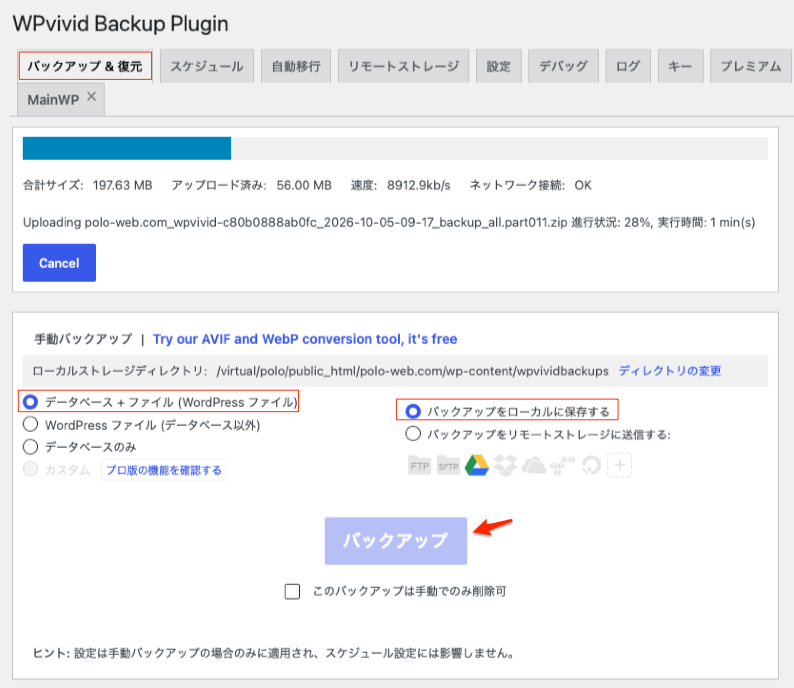Screen dimensions: 794x688
Task: Select the FTP remote storage icon
Action: (x=419, y=466)
